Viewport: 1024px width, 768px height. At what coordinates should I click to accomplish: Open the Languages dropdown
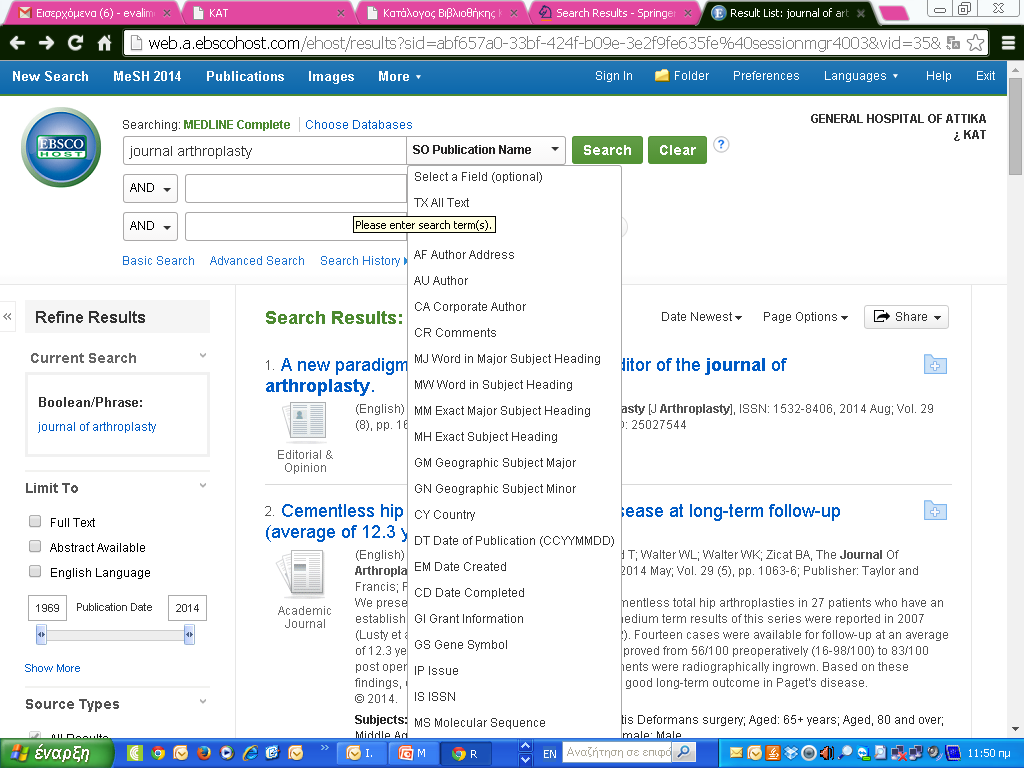[x=861, y=76]
